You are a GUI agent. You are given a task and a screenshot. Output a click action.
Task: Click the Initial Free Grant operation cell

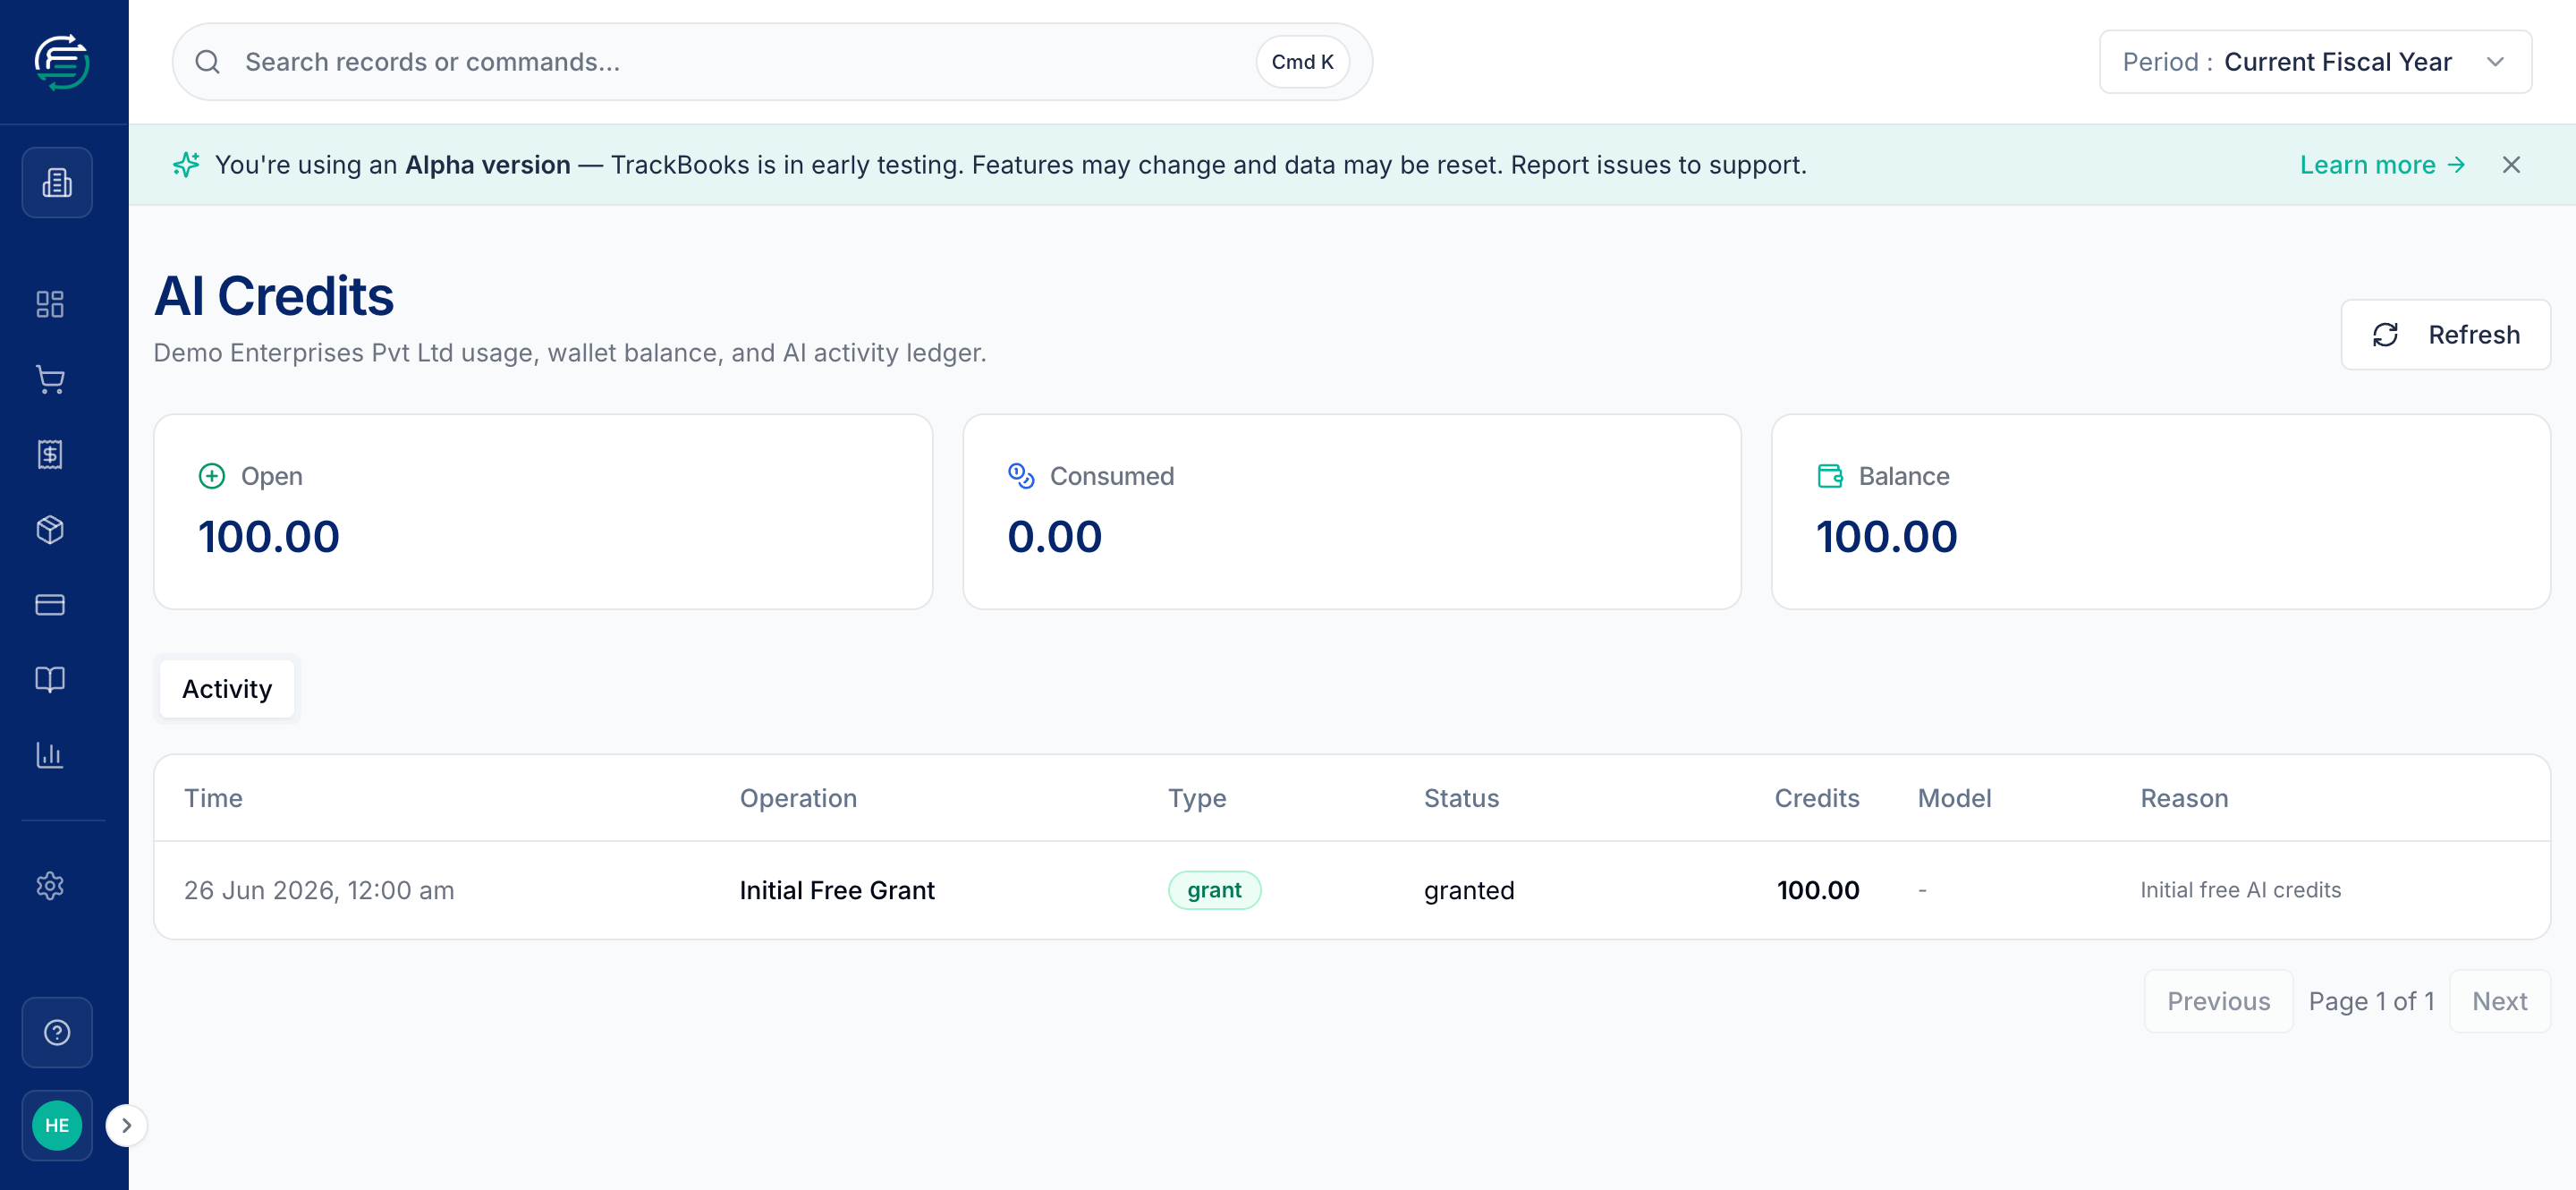[x=837, y=890]
